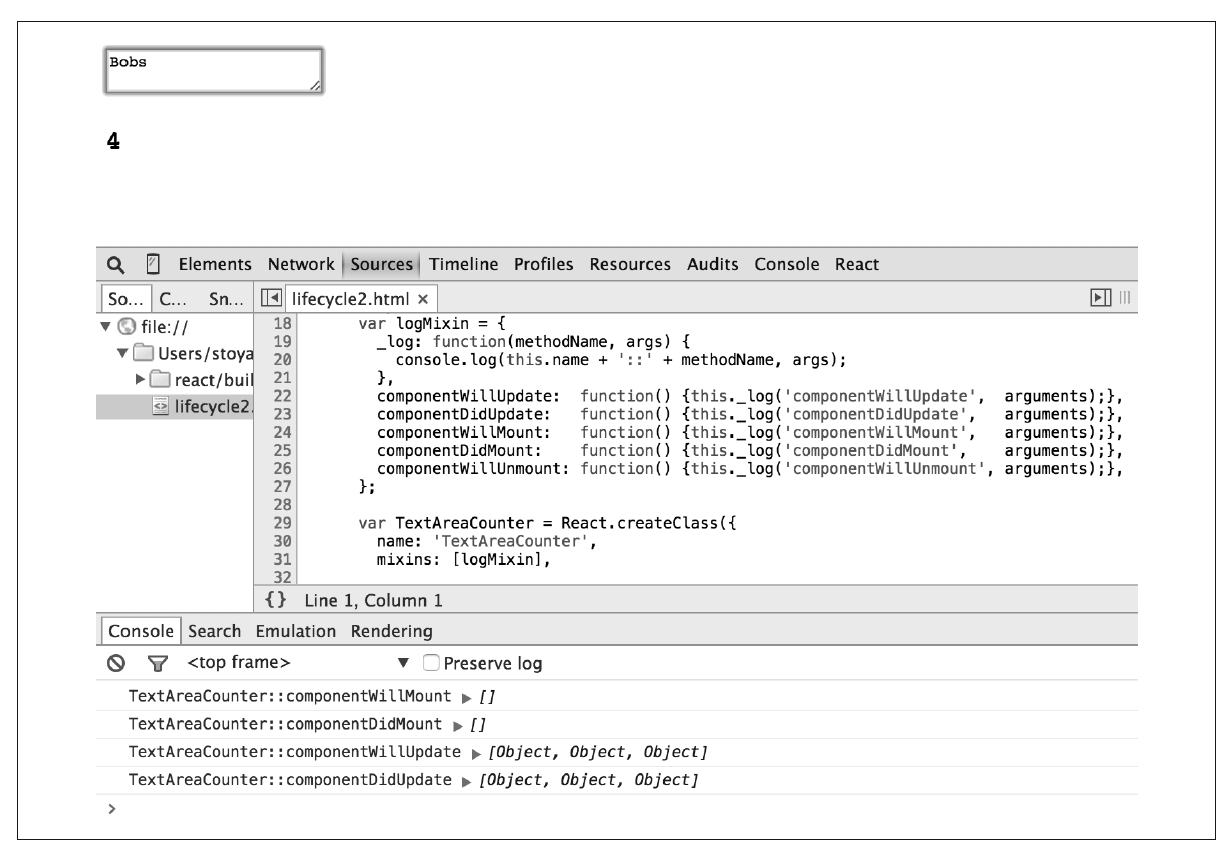Expand componentWillUpdate Object array arrow

point(467,752)
